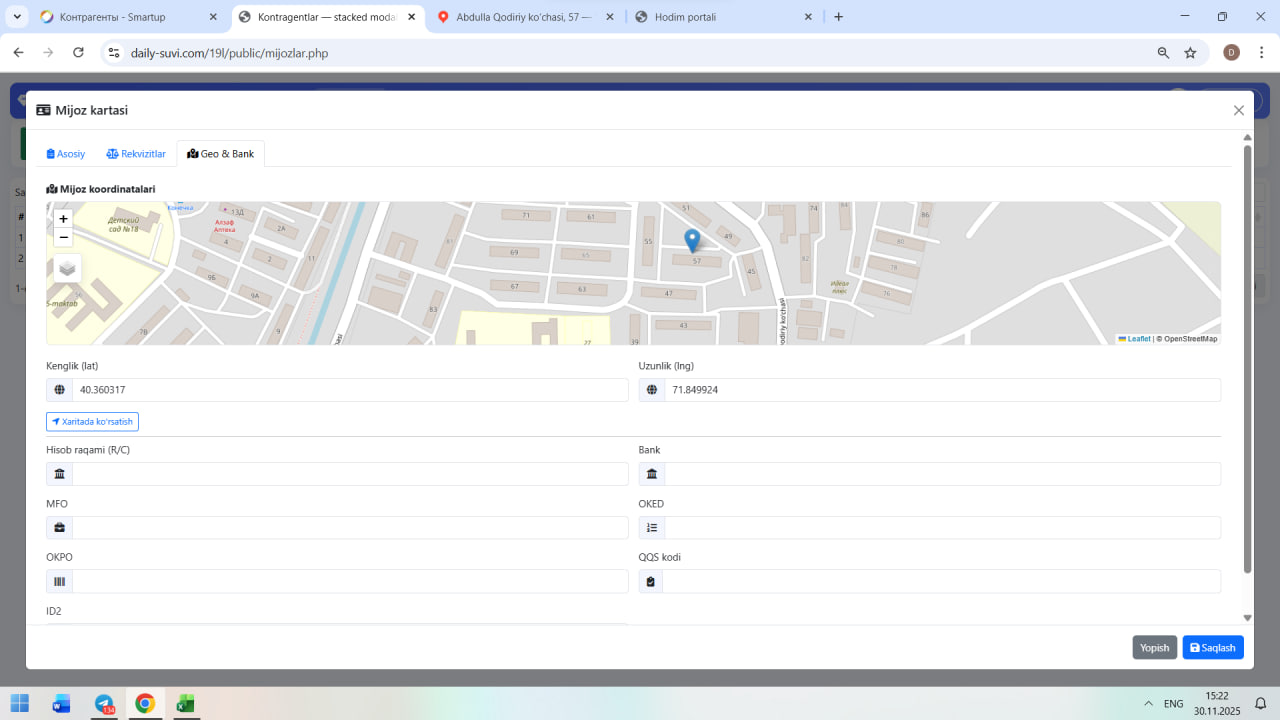Open the Hodim portali browser tab

(x=720, y=17)
